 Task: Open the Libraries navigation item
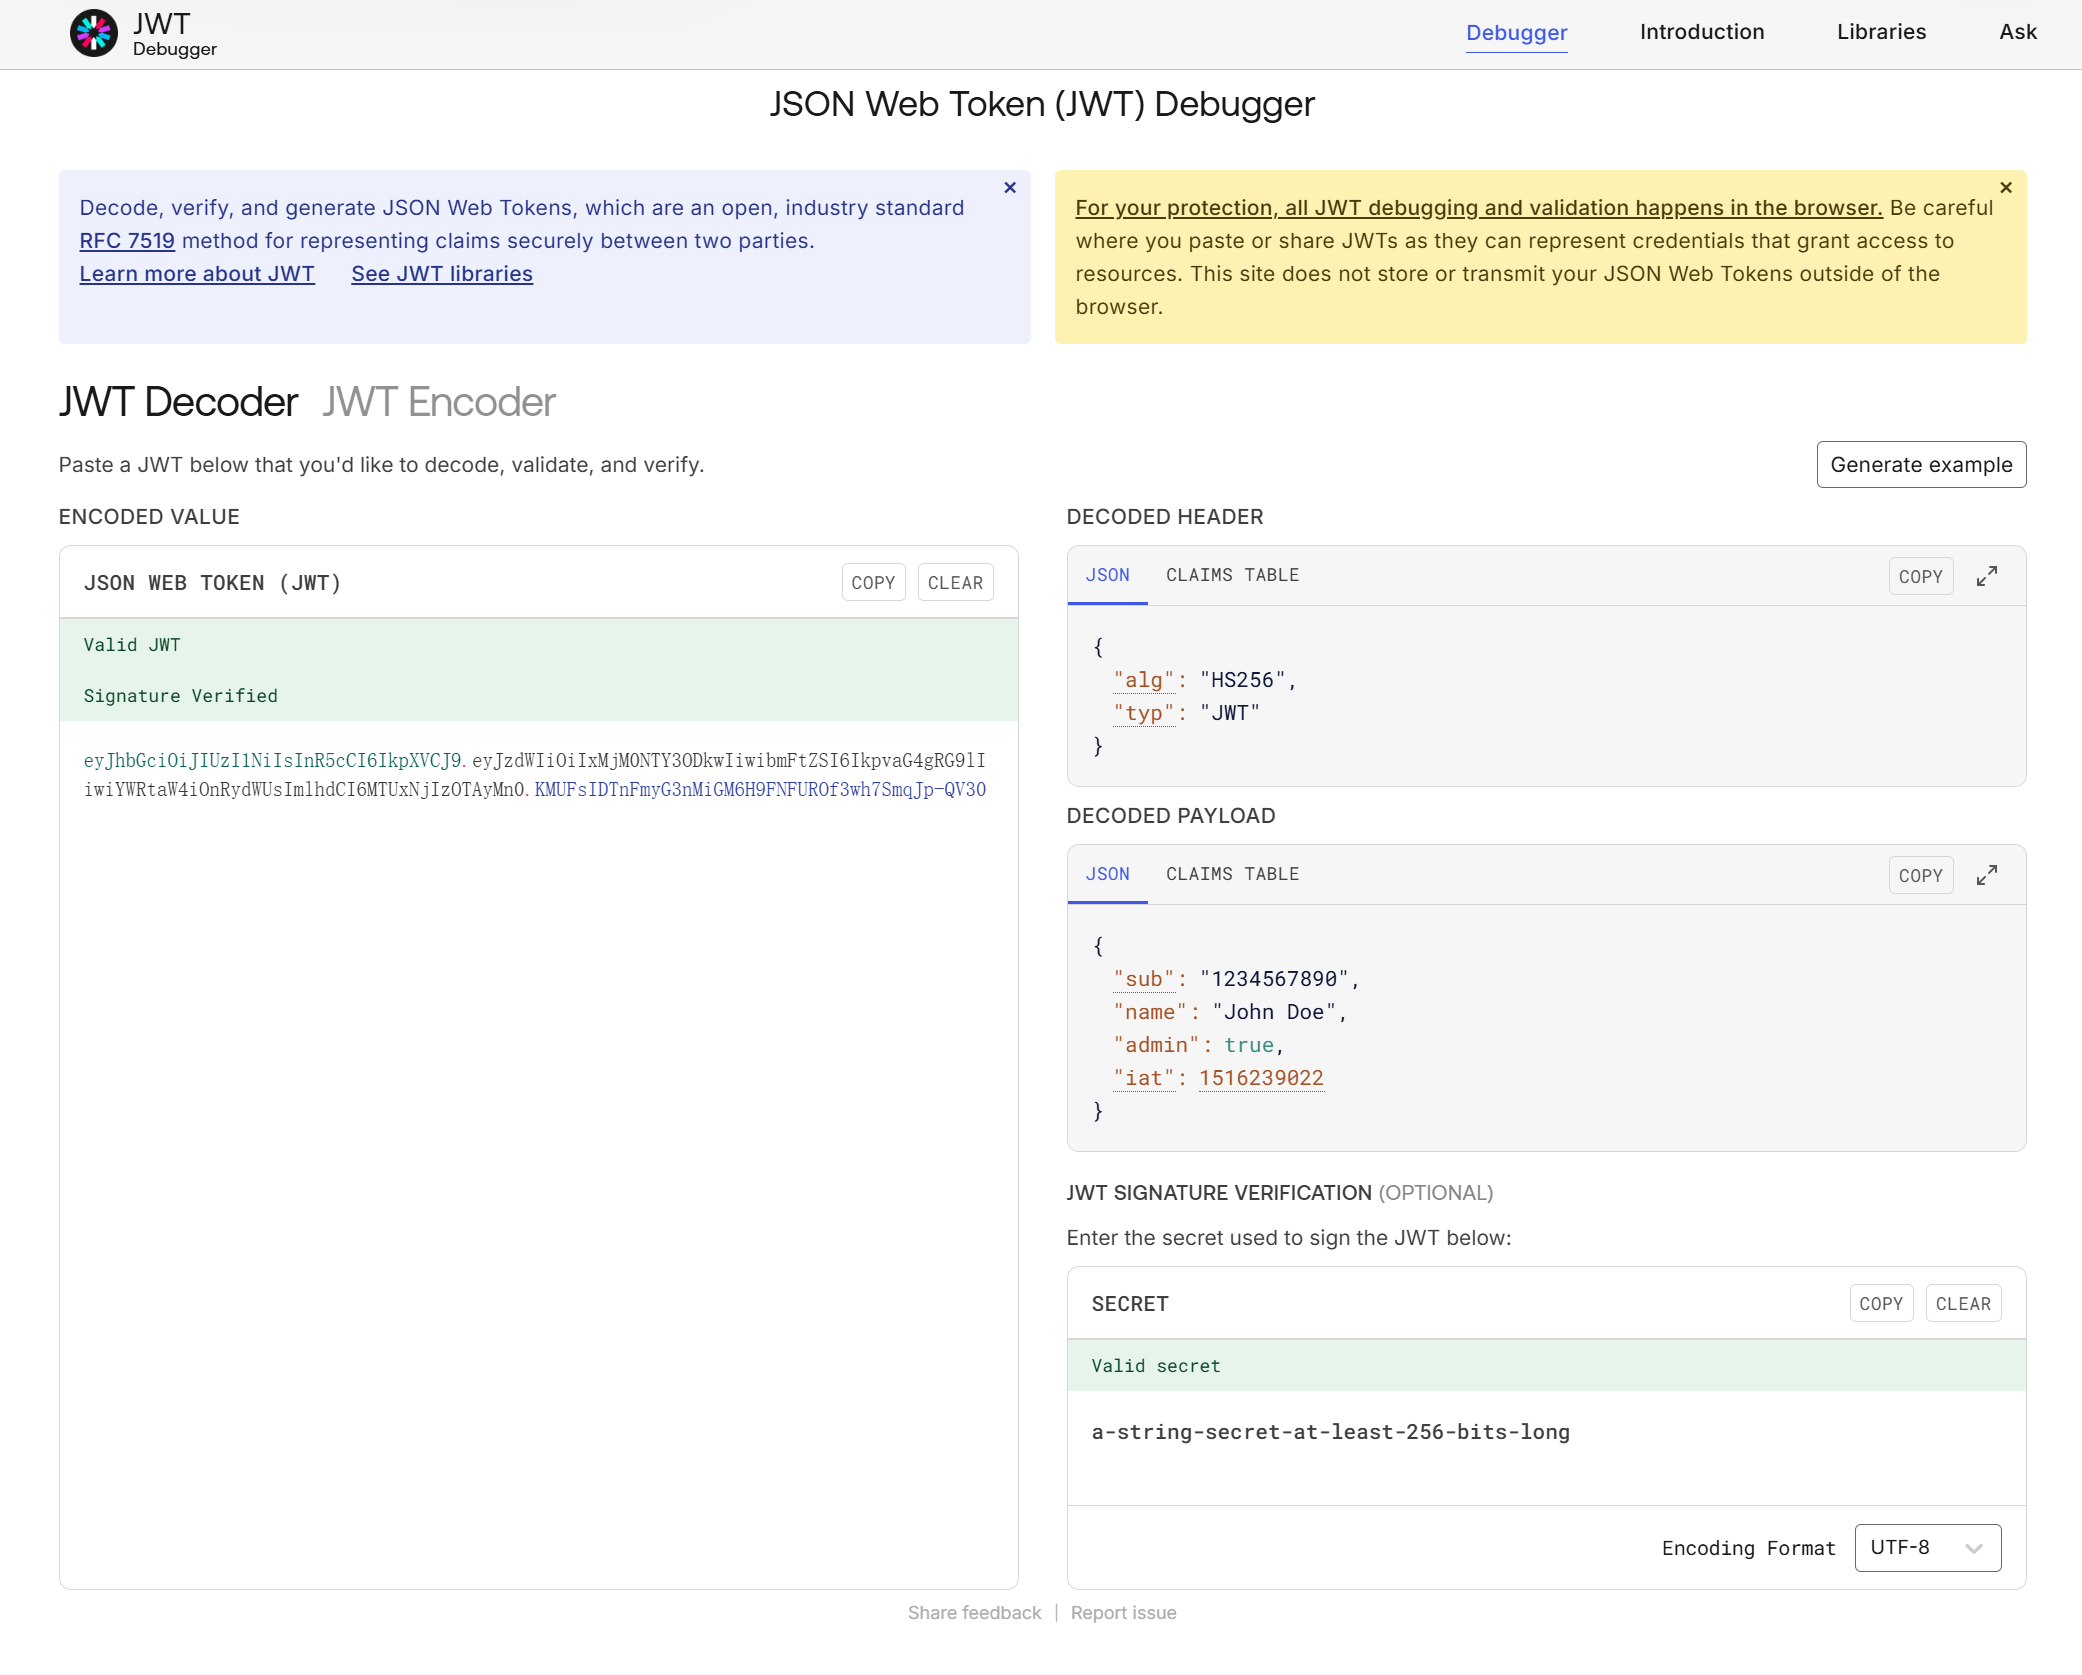tap(1880, 32)
